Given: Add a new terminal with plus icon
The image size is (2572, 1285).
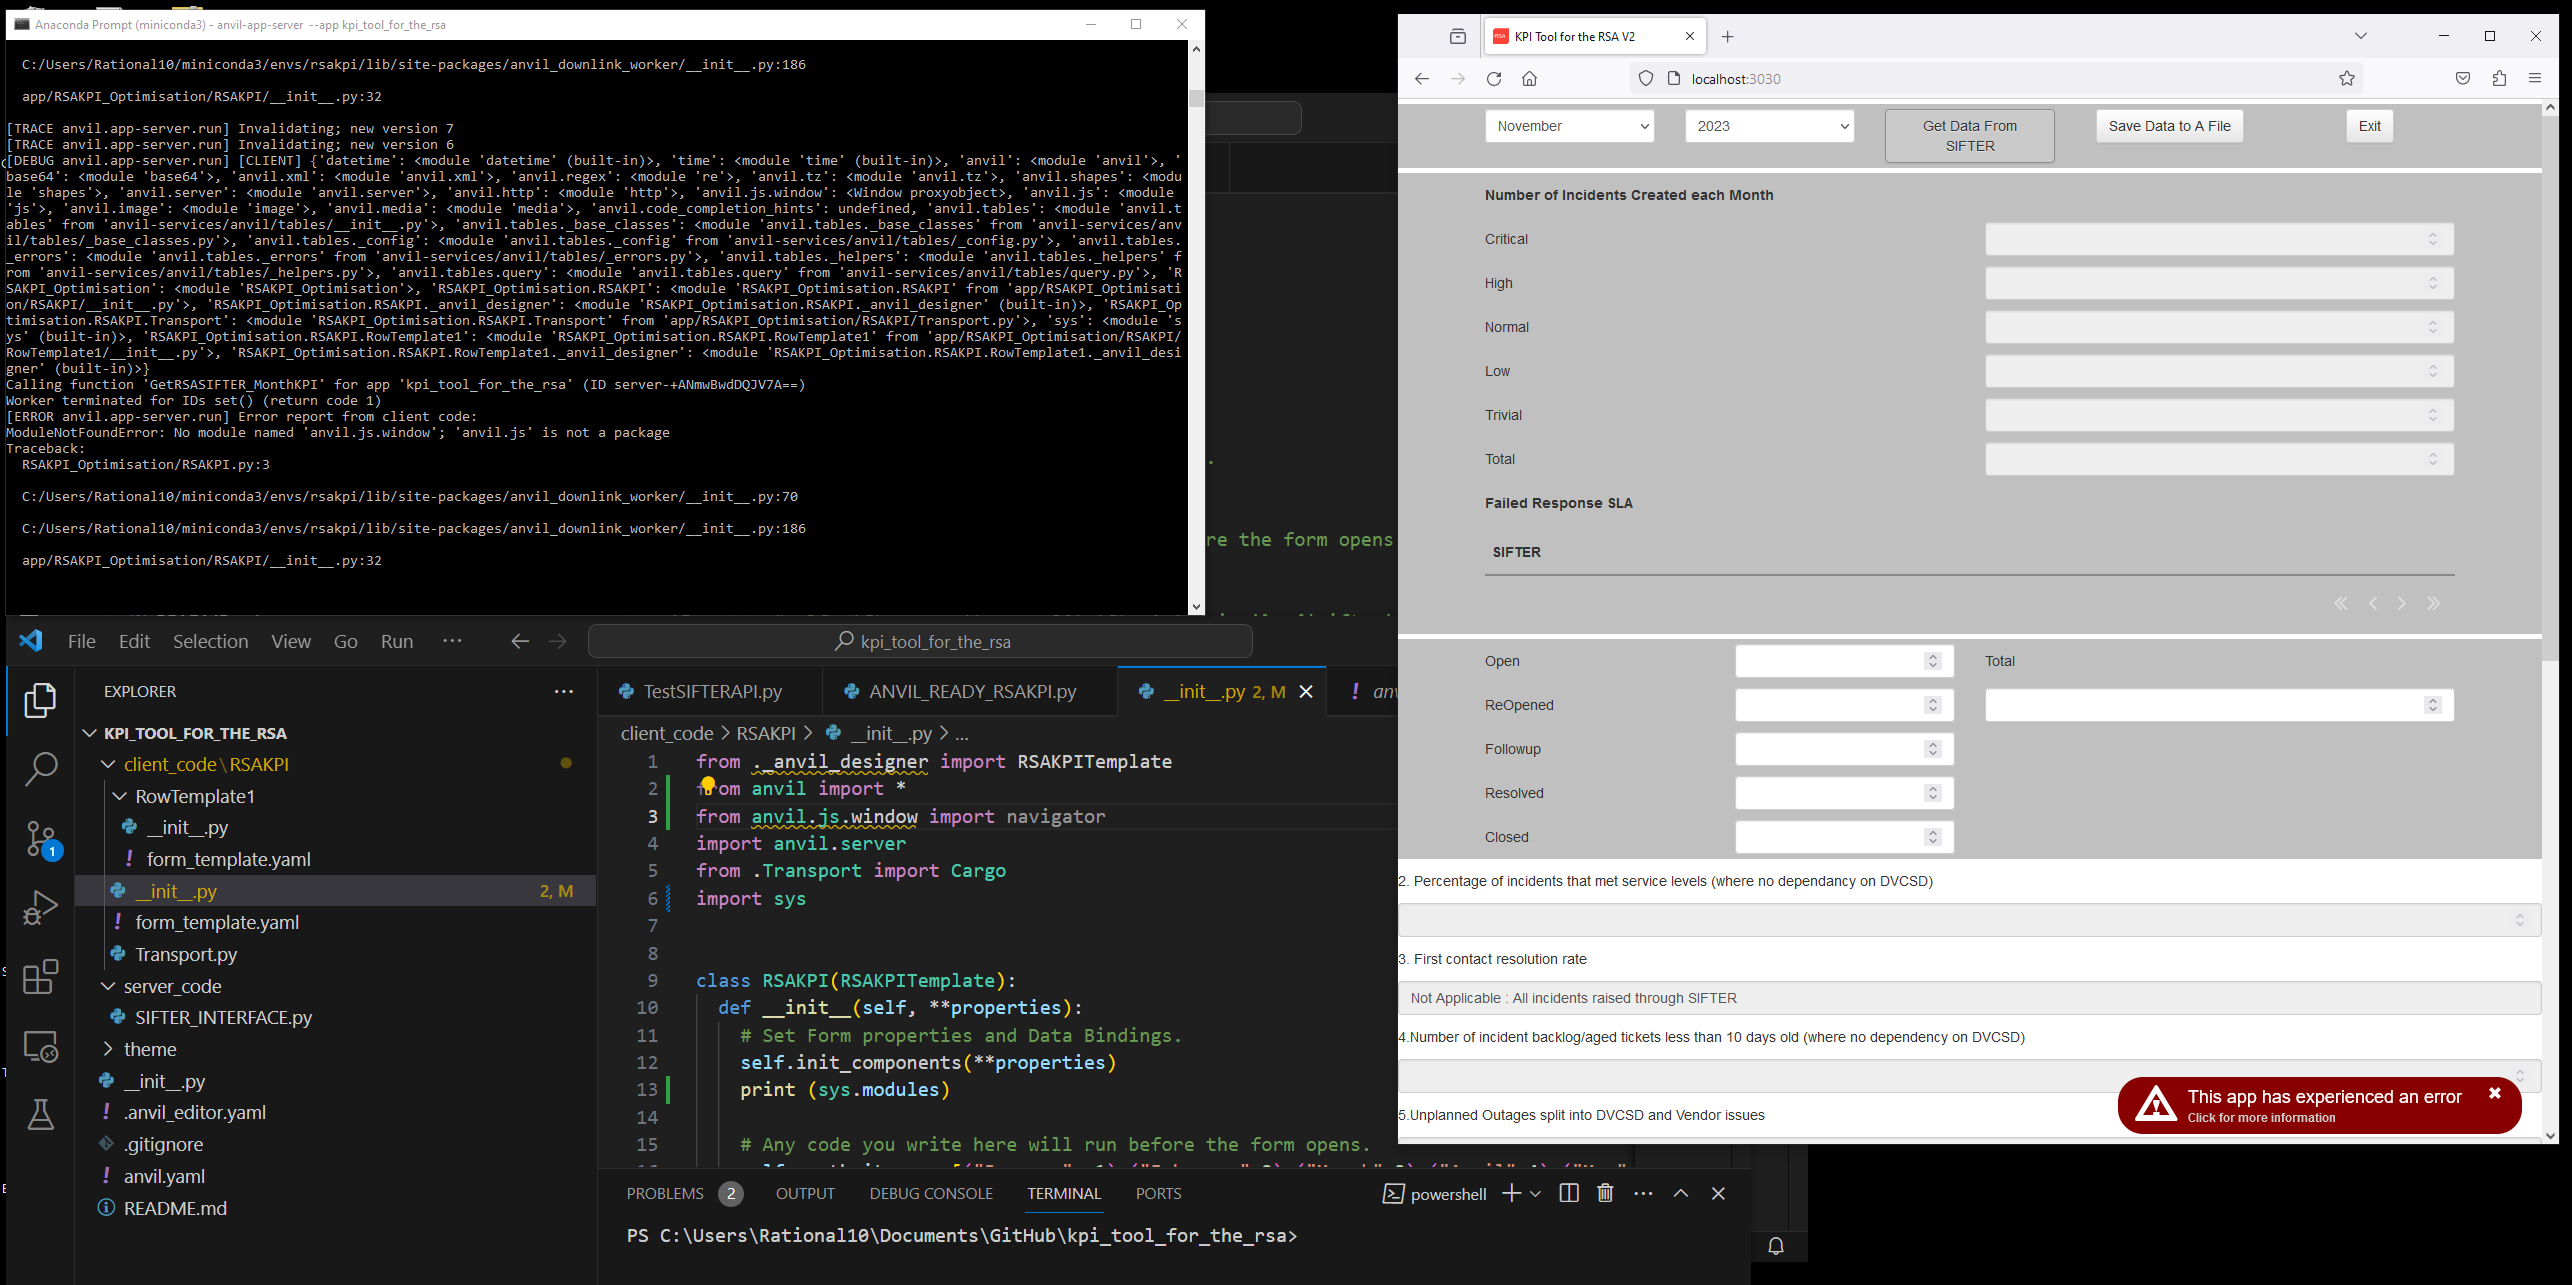Looking at the screenshot, I should tap(1511, 1193).
